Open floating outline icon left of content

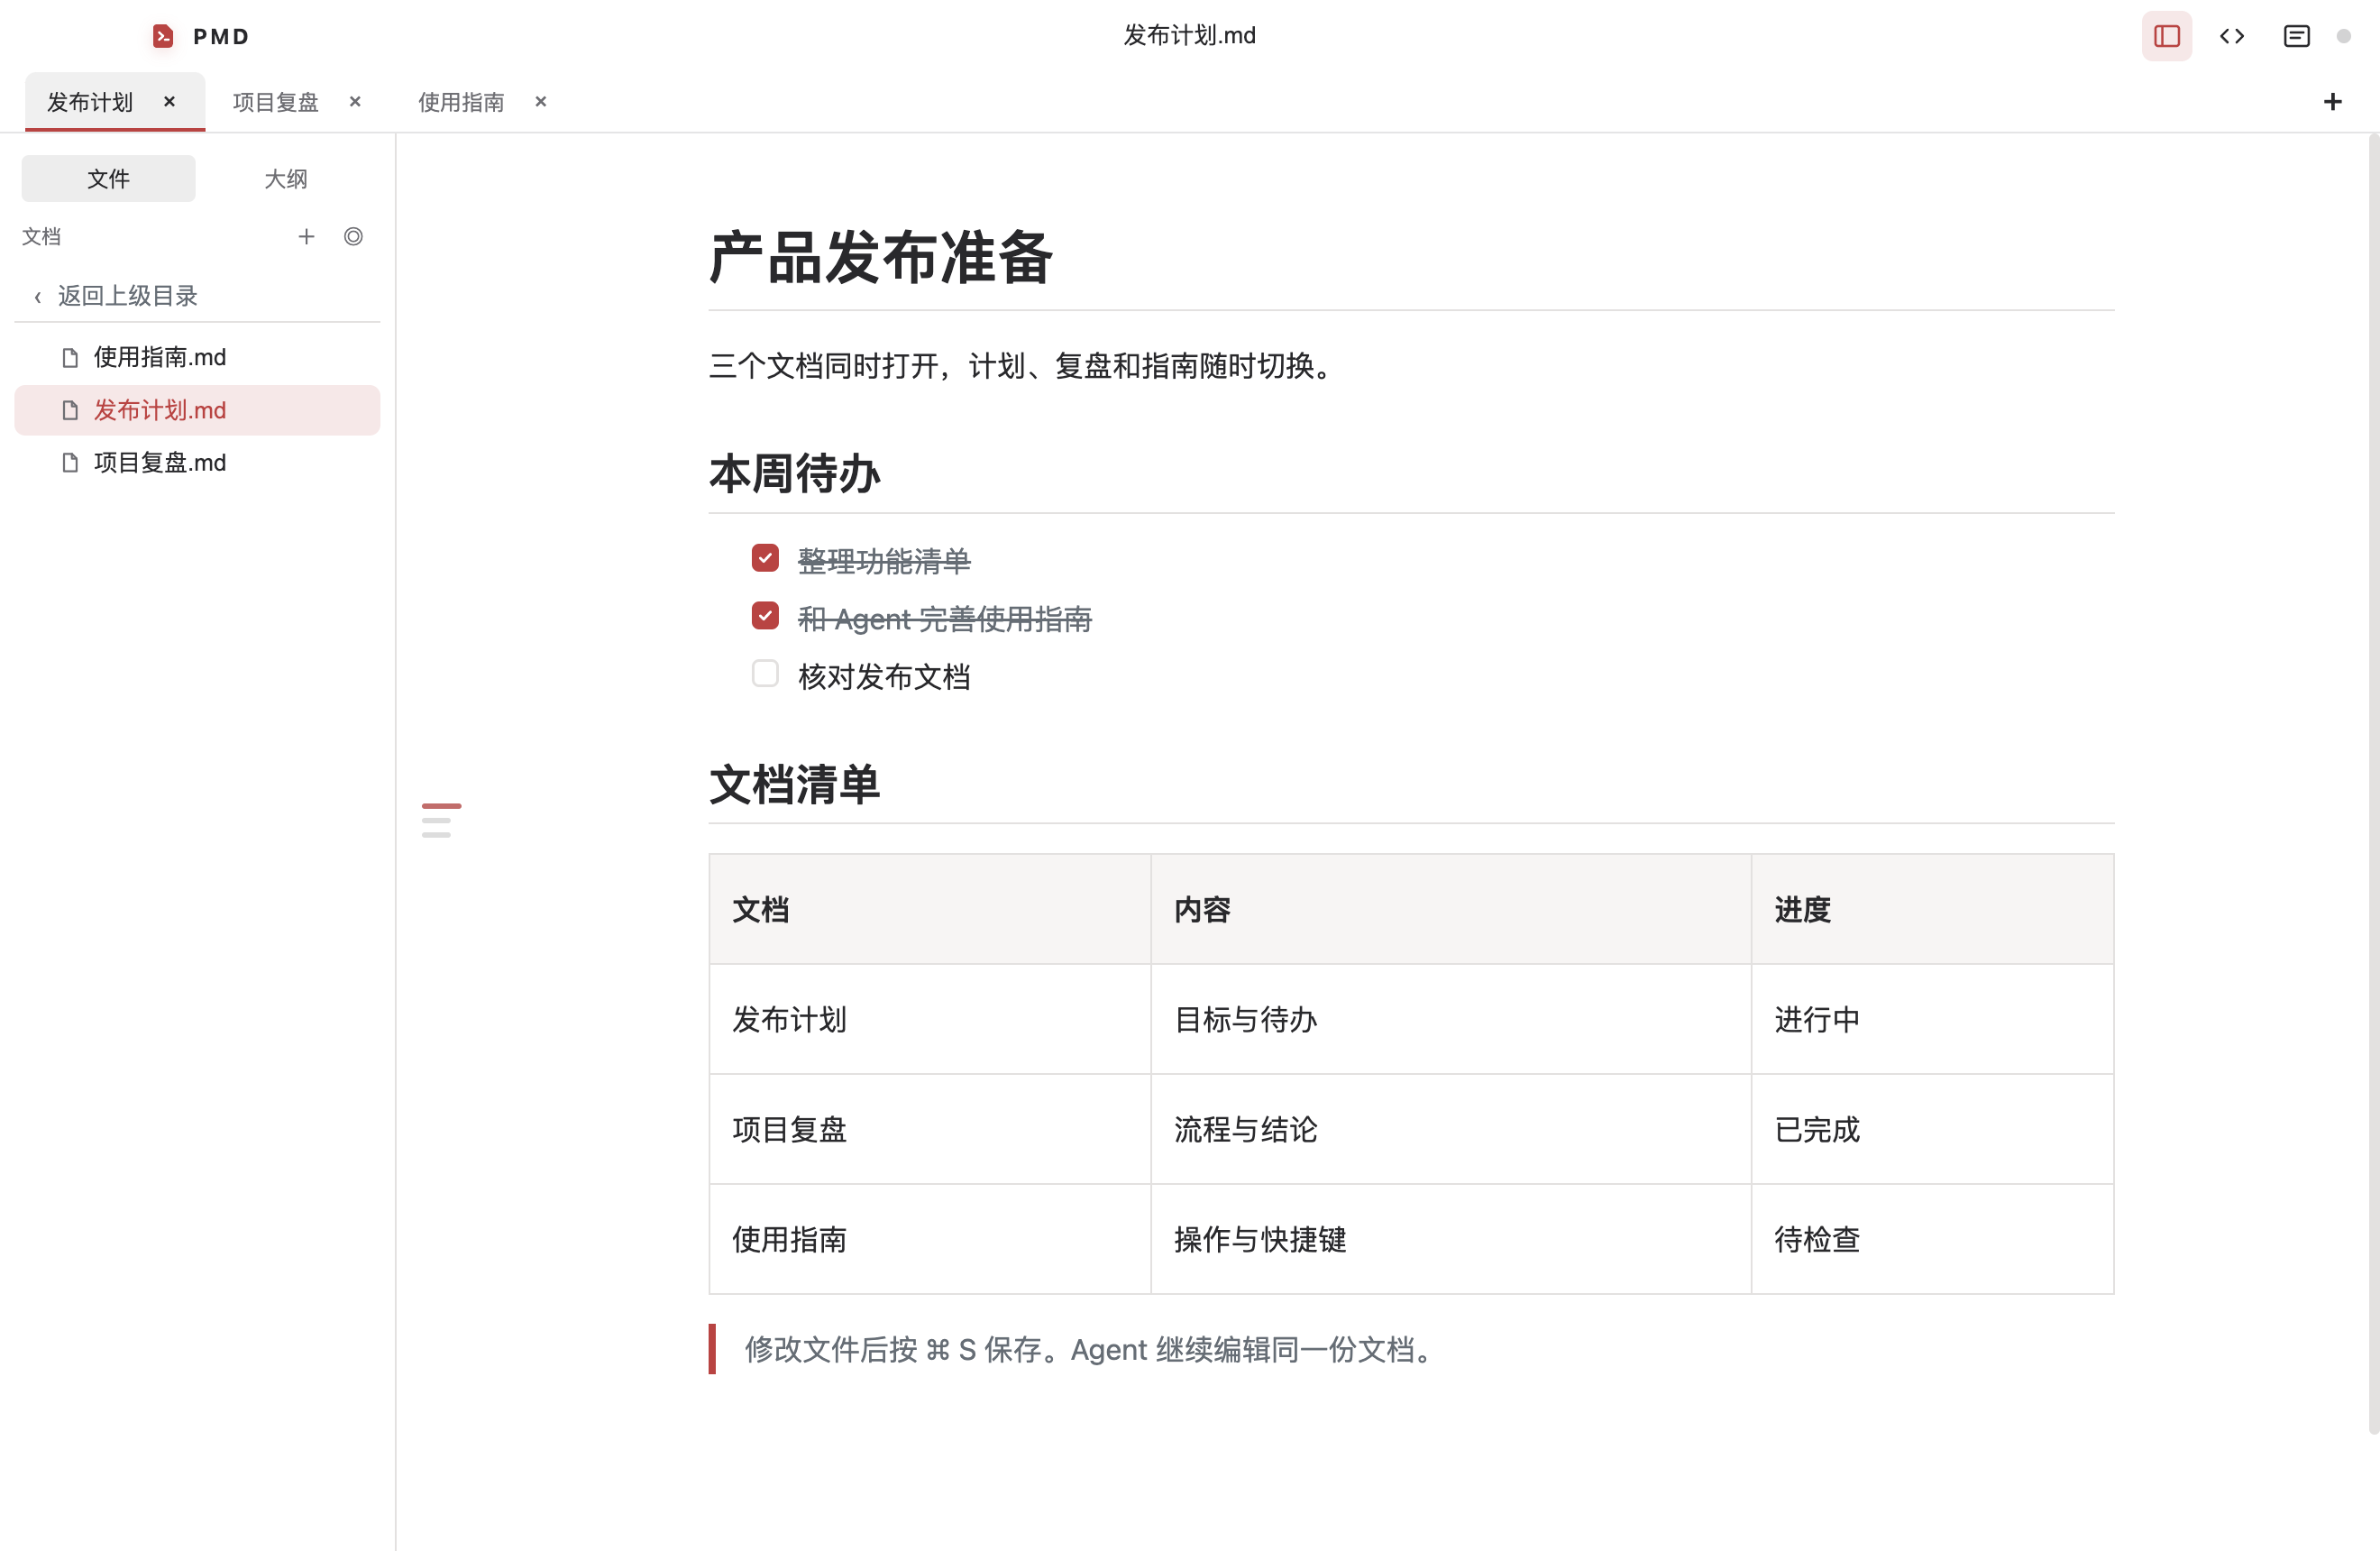tap(441, 820)
